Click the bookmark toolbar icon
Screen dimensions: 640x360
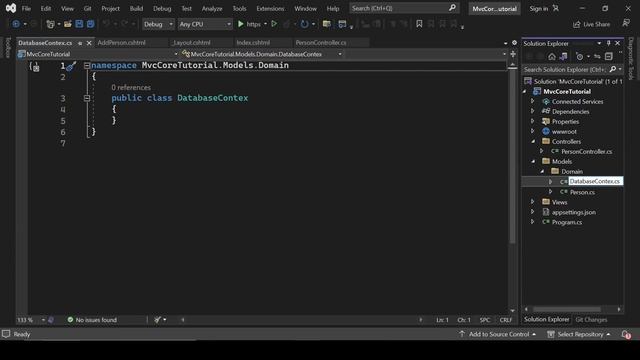[x=419, y=24]
